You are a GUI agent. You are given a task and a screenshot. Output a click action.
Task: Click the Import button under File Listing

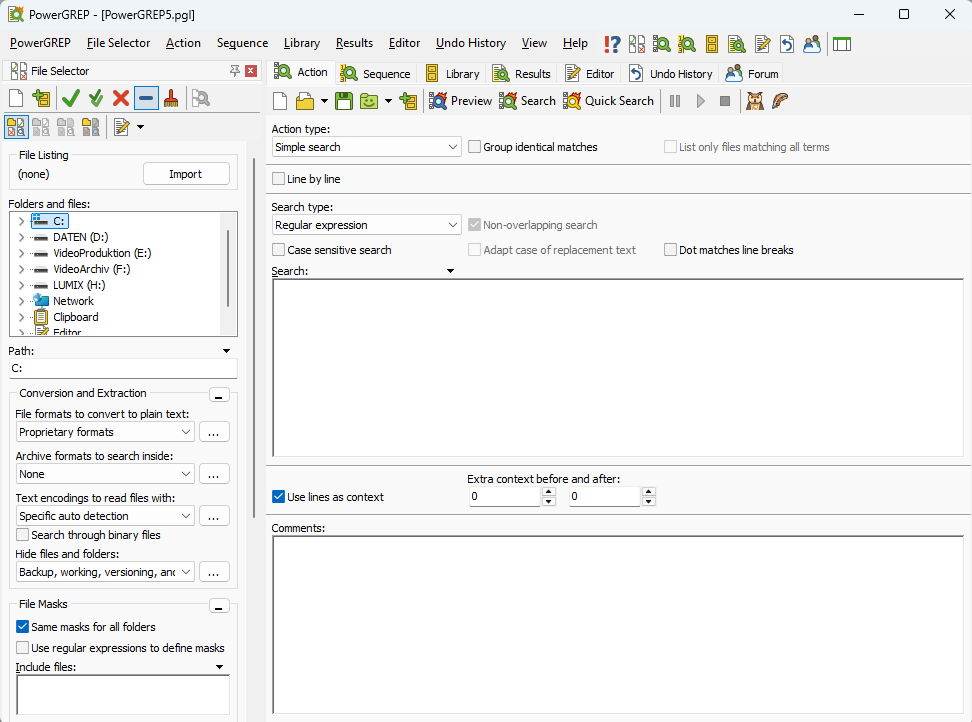186,173
